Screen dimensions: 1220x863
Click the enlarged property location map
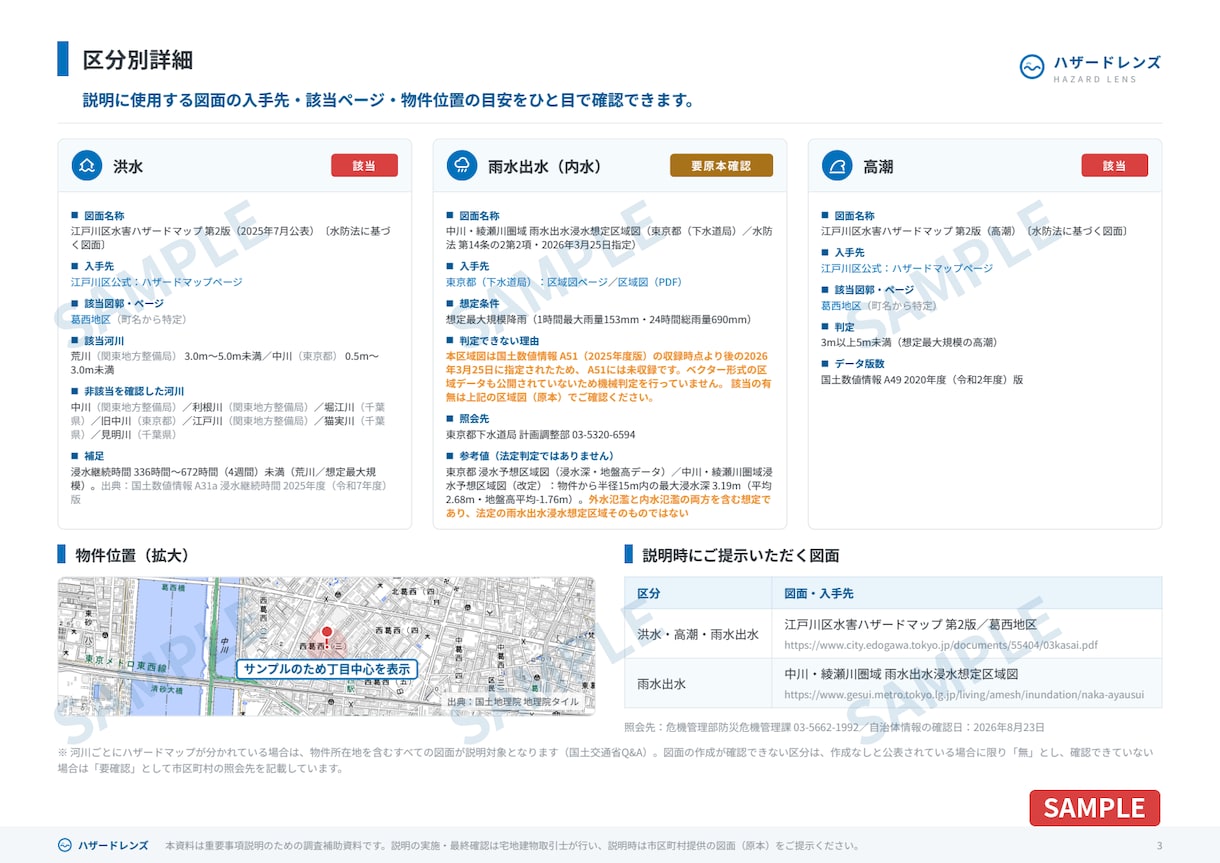click(326, 646)
